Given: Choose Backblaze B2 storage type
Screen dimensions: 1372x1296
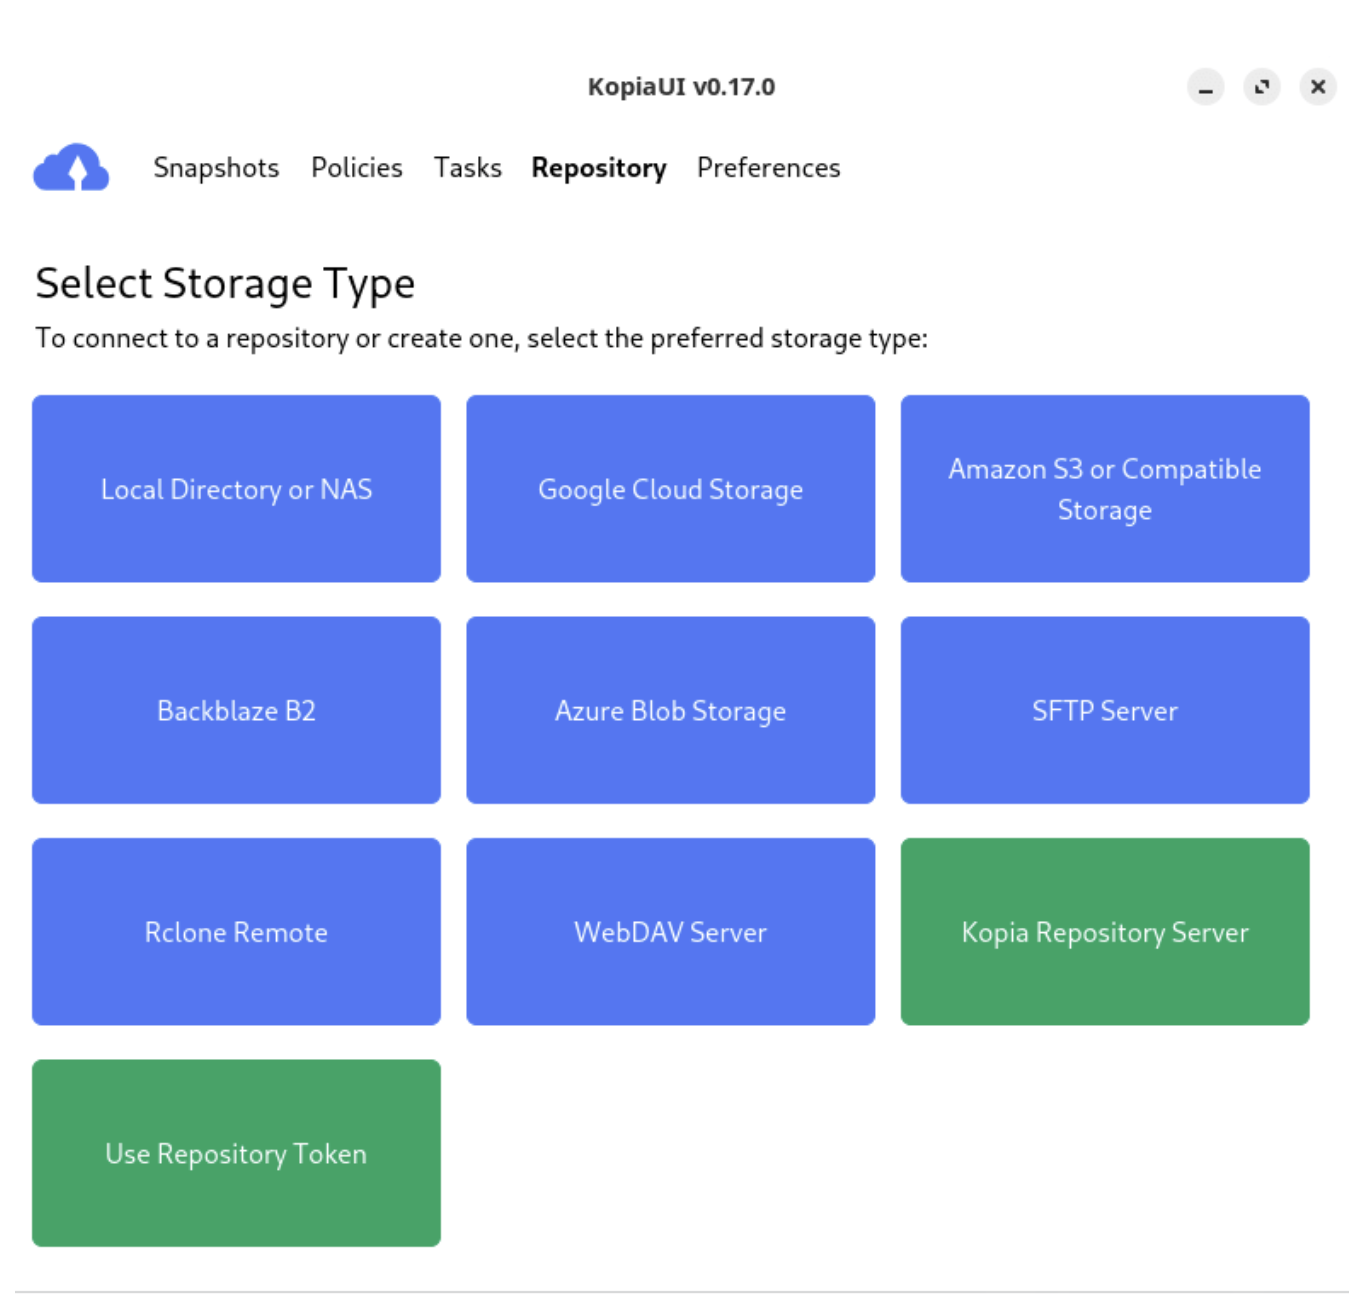Looking at the screenshot, I should tap(236, 710).
